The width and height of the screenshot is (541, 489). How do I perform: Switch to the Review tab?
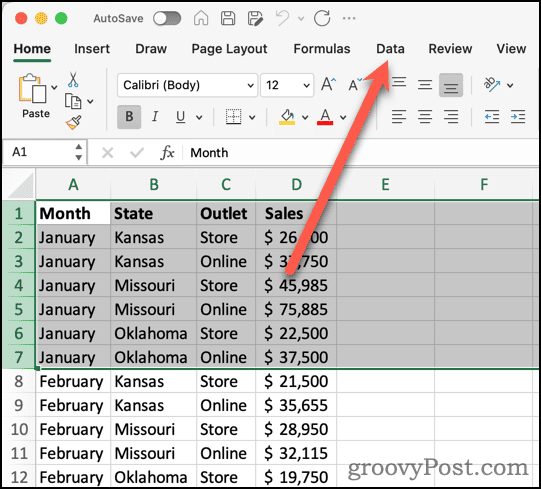[450, 49]
